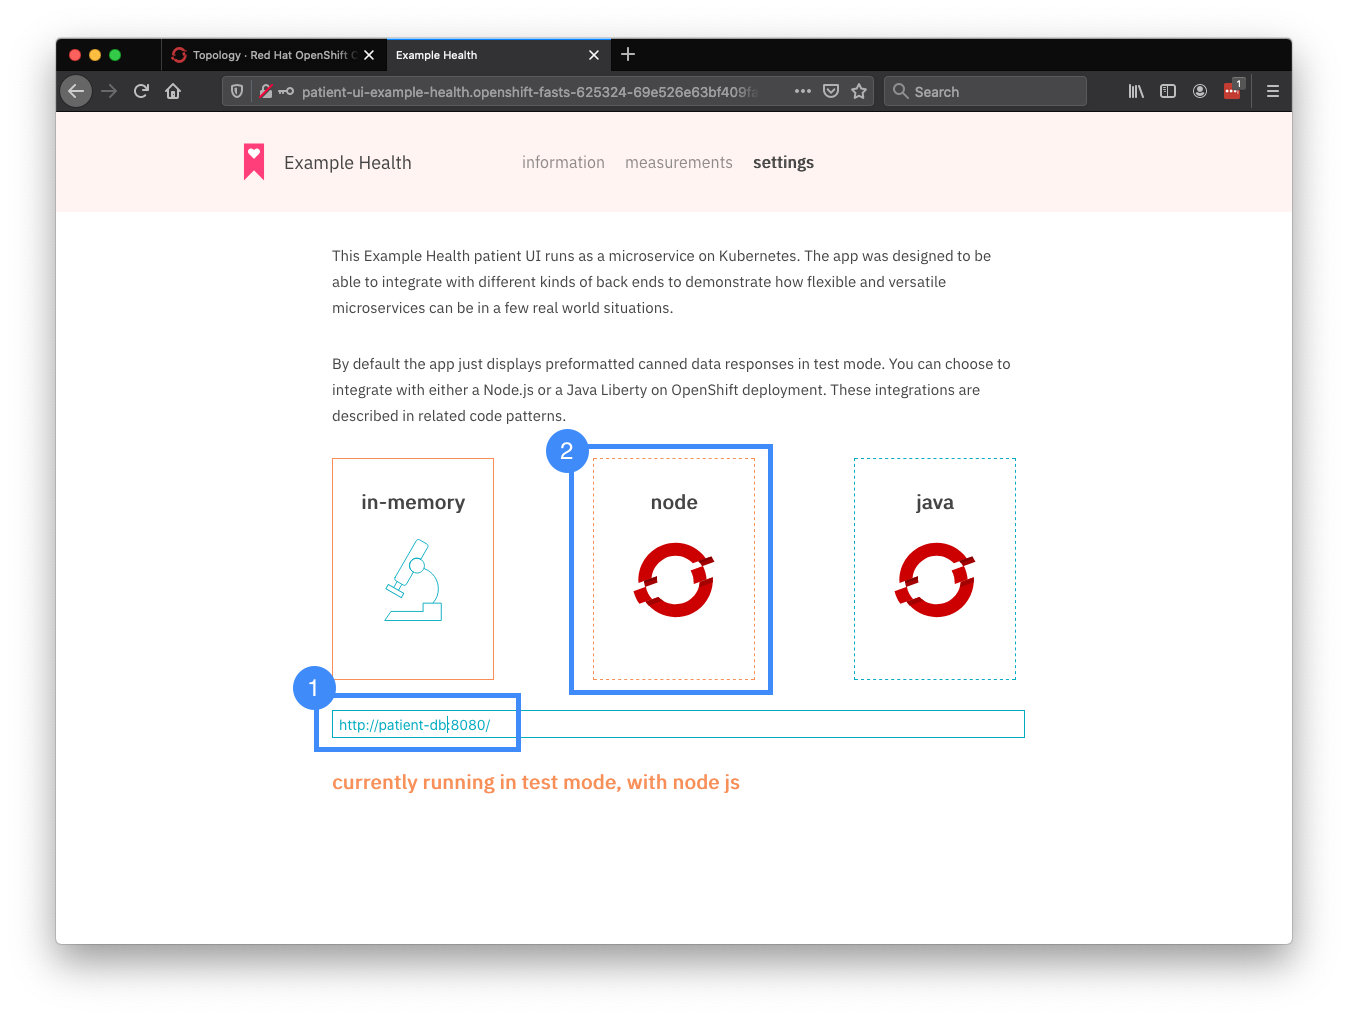1348x1018 pixels.
Task: Open the measurements nav link
Action: pos(679,162)
